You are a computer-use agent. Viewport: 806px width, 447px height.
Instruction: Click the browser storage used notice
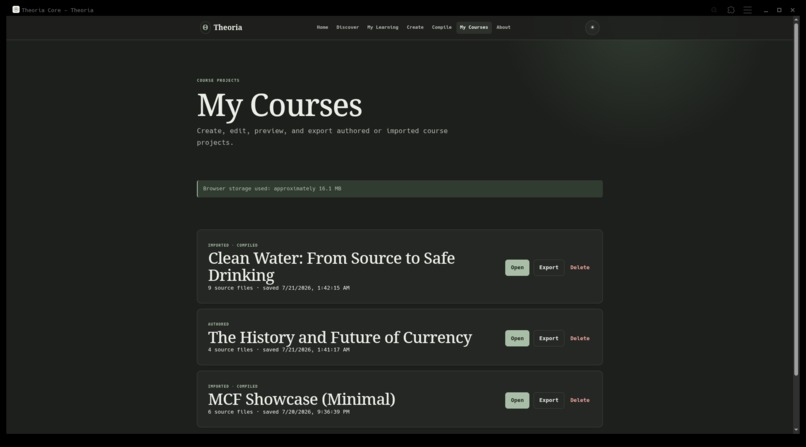click(x=399, y=189)
